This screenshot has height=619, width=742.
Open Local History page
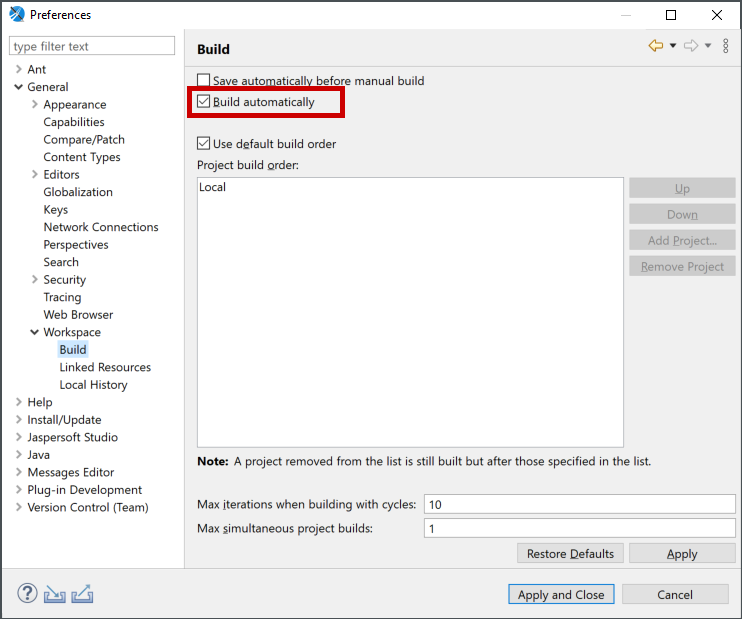93,384
